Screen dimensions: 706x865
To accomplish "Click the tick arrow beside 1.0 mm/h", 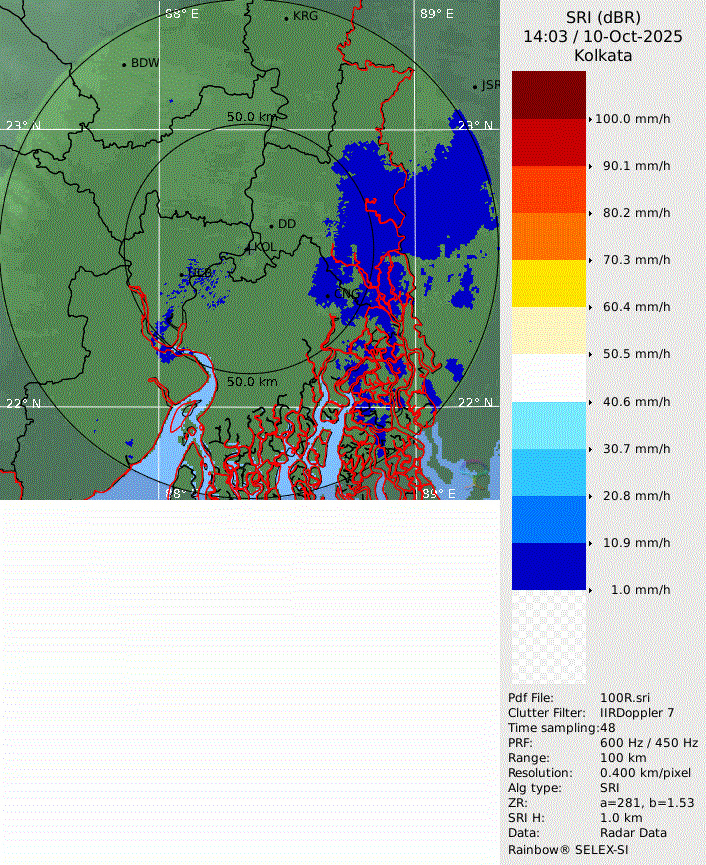I will tap(590, 590).
